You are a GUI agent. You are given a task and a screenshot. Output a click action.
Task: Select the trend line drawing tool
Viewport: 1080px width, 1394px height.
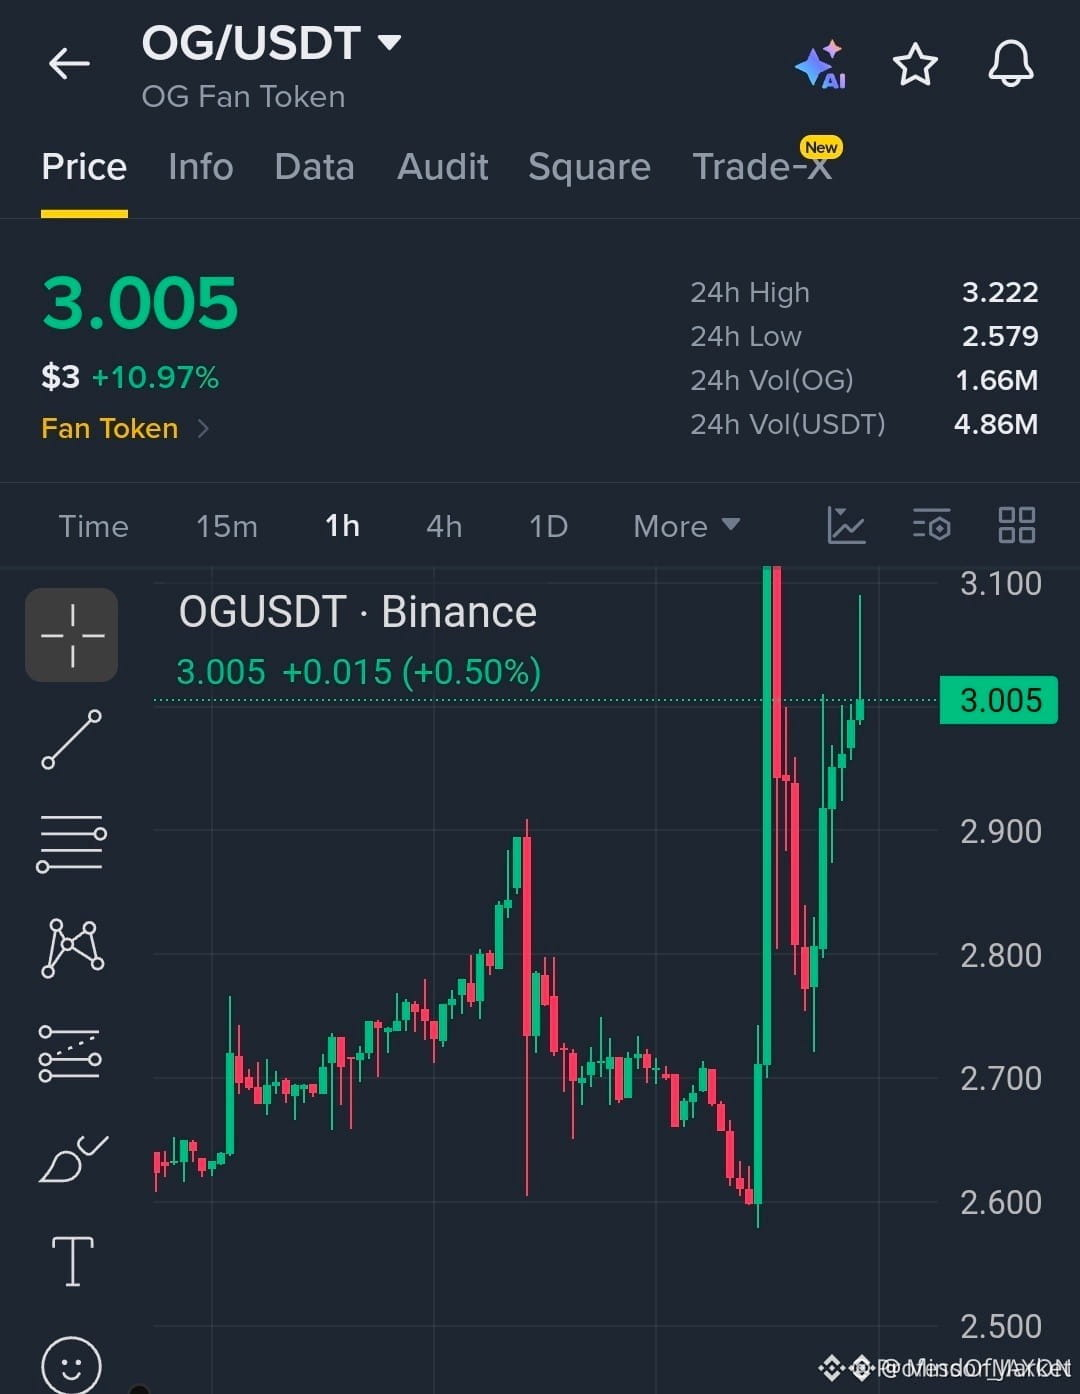tap(72, 740)
